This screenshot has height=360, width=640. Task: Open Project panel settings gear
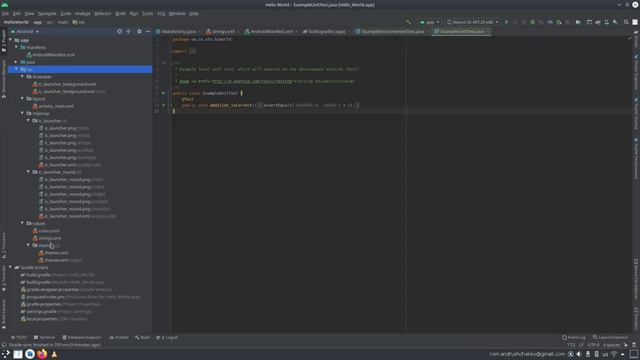coord(139,31)
